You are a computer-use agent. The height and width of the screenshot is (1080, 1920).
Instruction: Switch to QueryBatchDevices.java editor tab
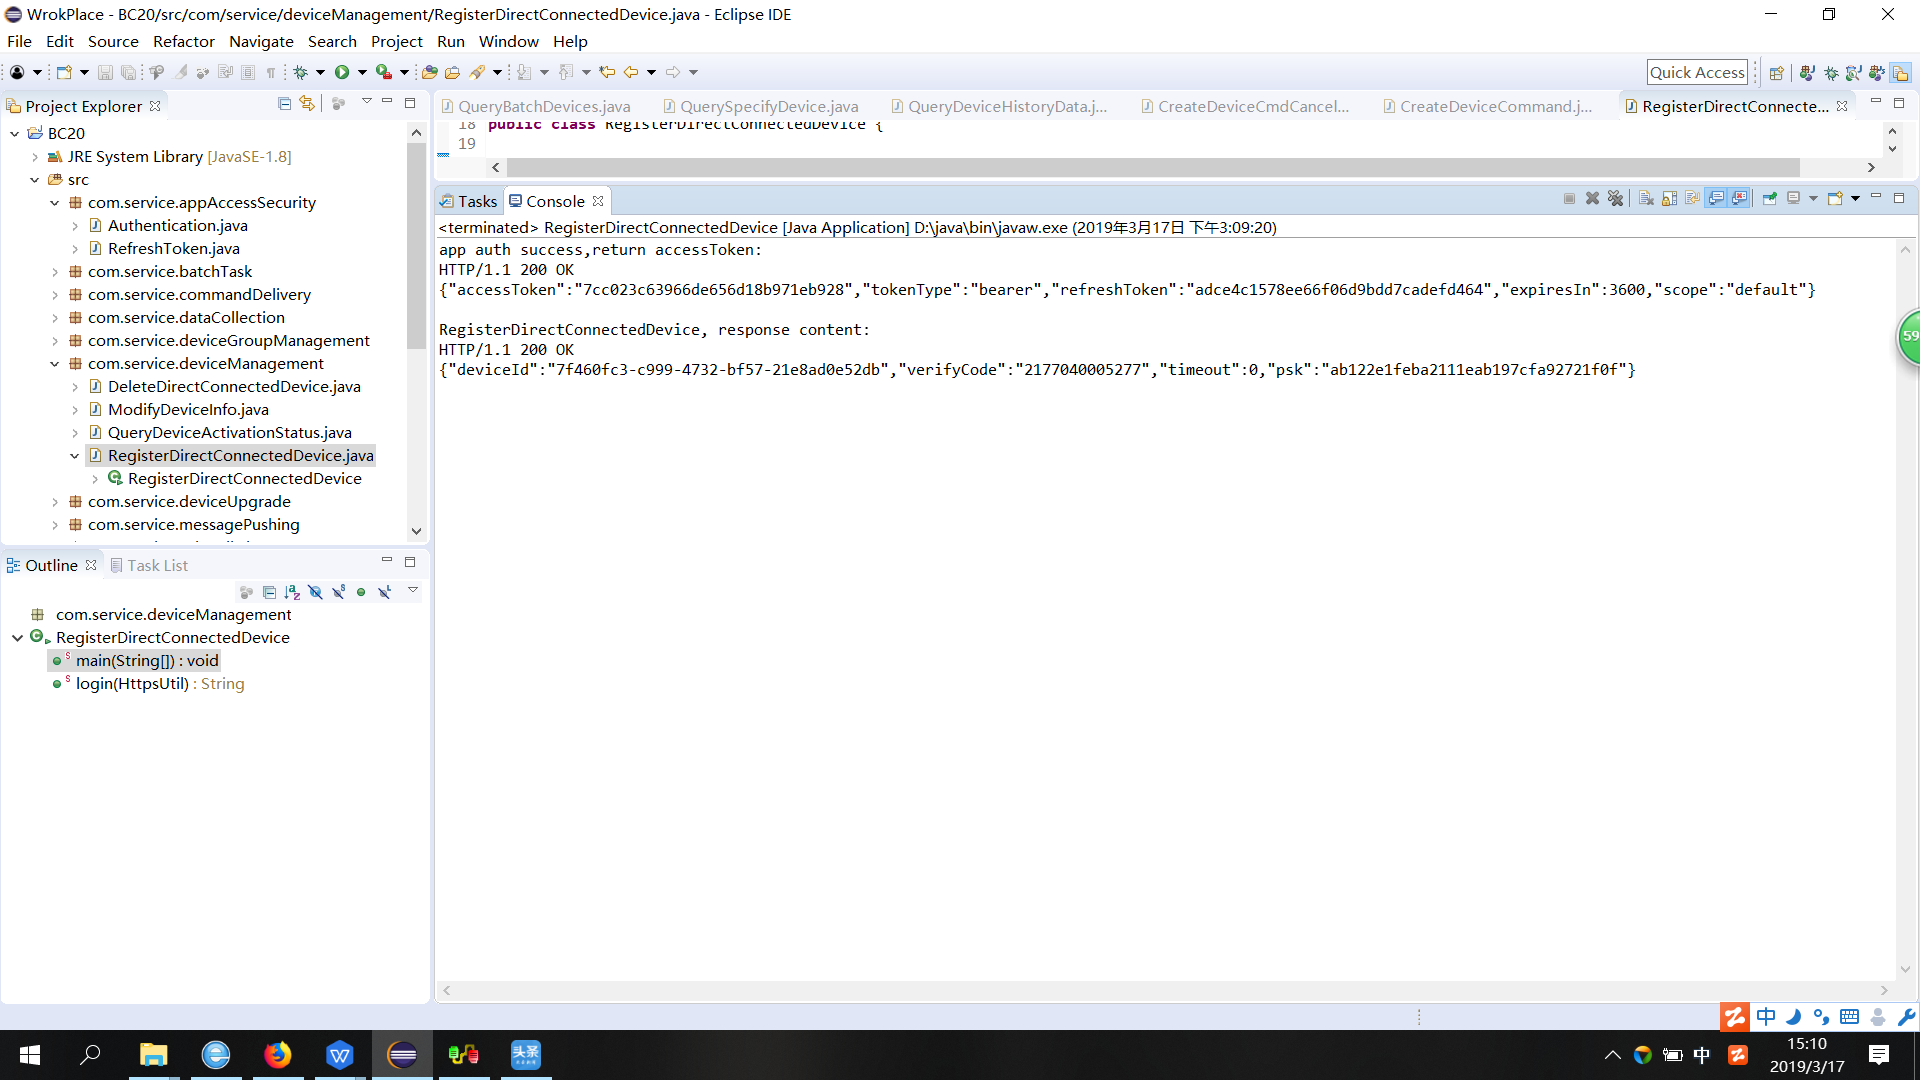(544, 107)
